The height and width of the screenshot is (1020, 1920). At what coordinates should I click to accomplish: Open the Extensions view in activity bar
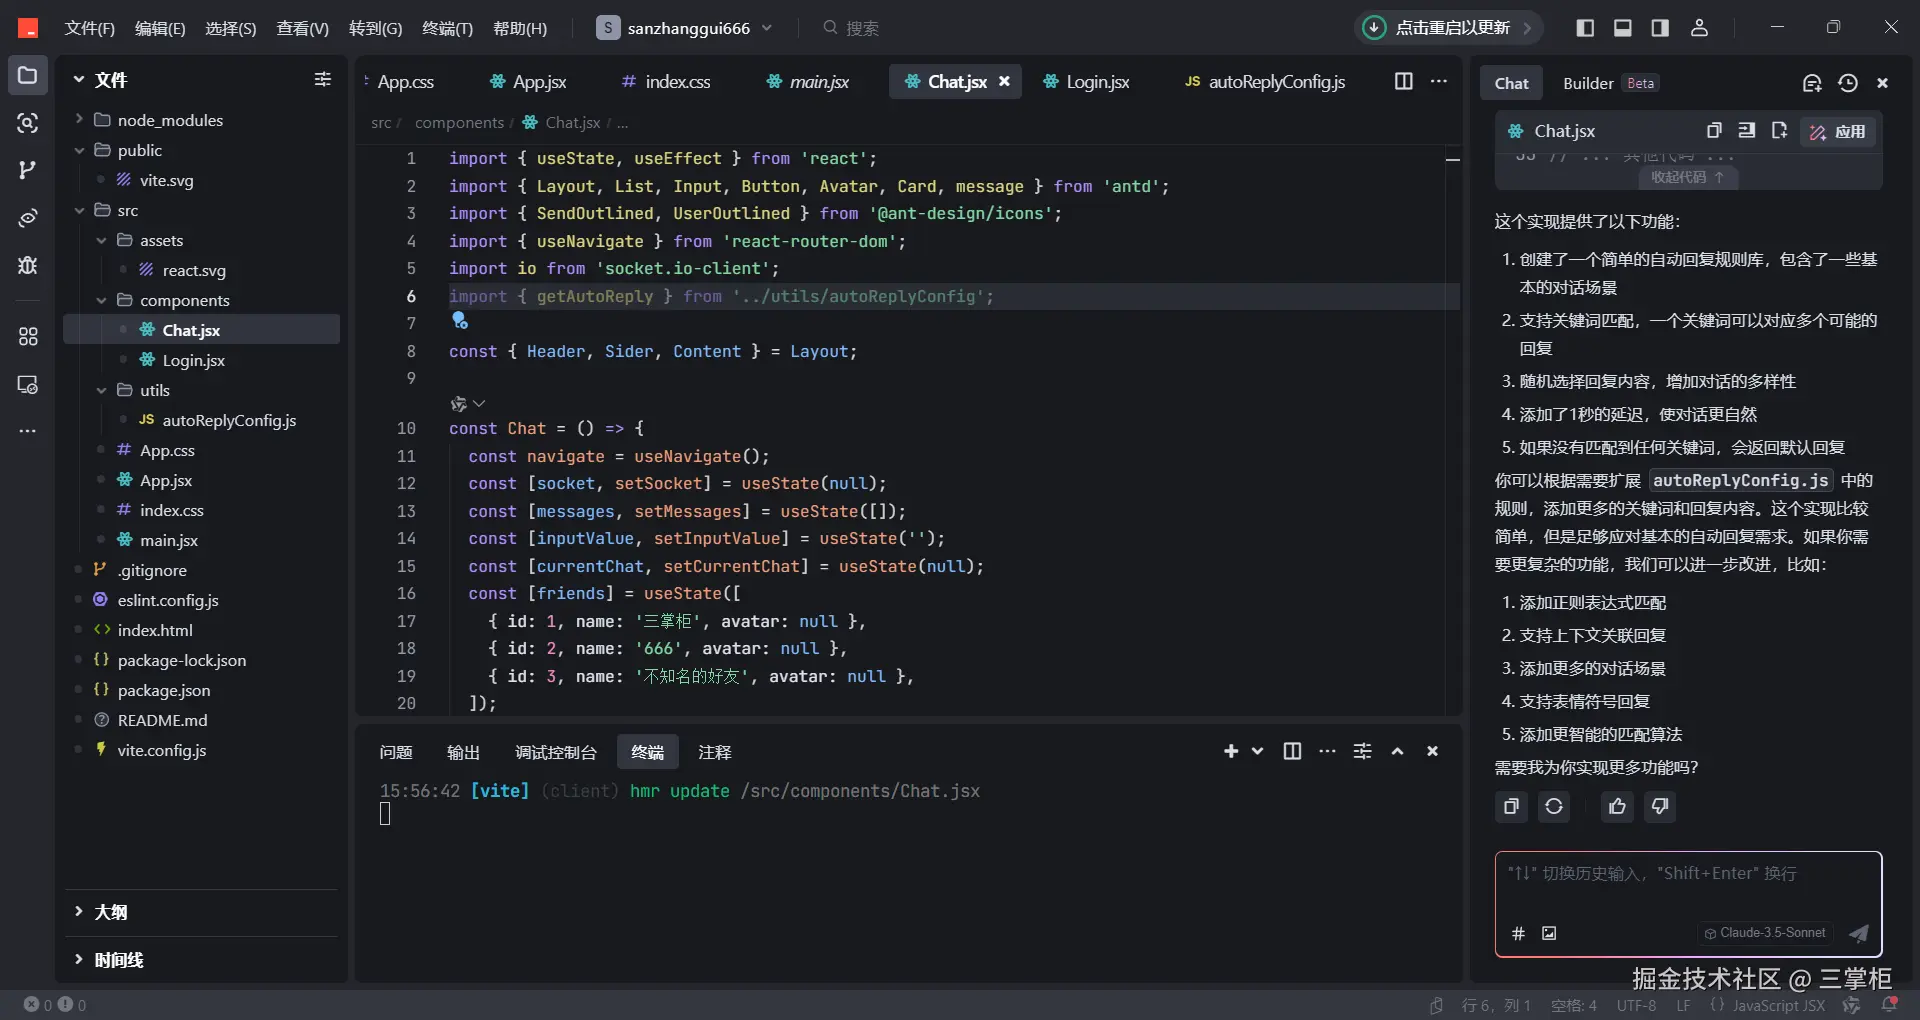[x=28, y=337]
